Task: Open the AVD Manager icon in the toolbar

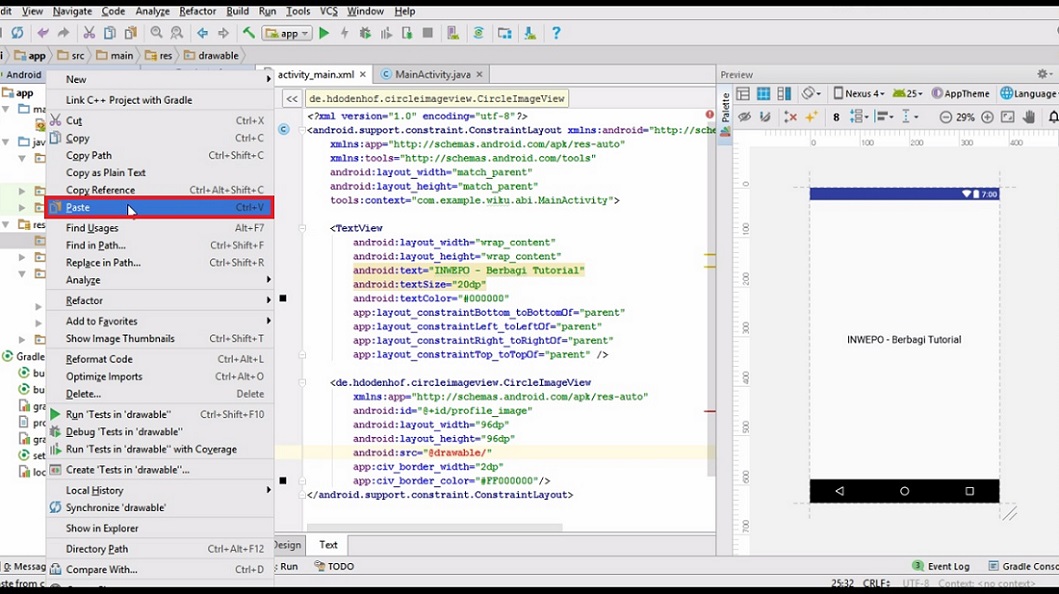Action: (x=453, y=32)
